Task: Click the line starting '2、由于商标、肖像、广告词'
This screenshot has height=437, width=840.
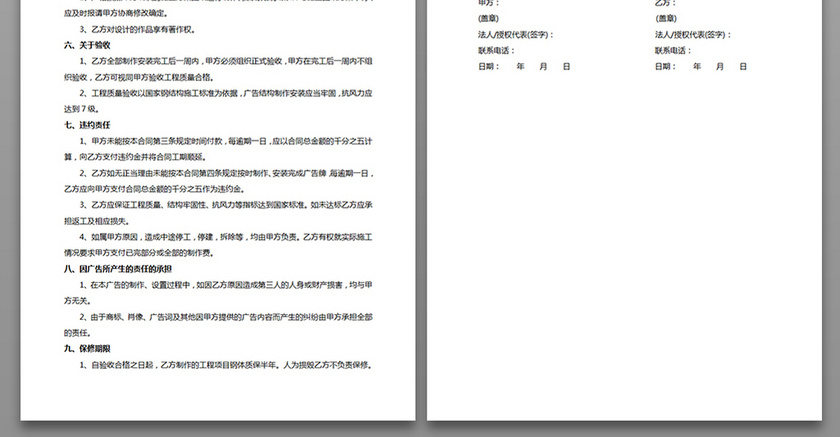Action: point(226,317)
